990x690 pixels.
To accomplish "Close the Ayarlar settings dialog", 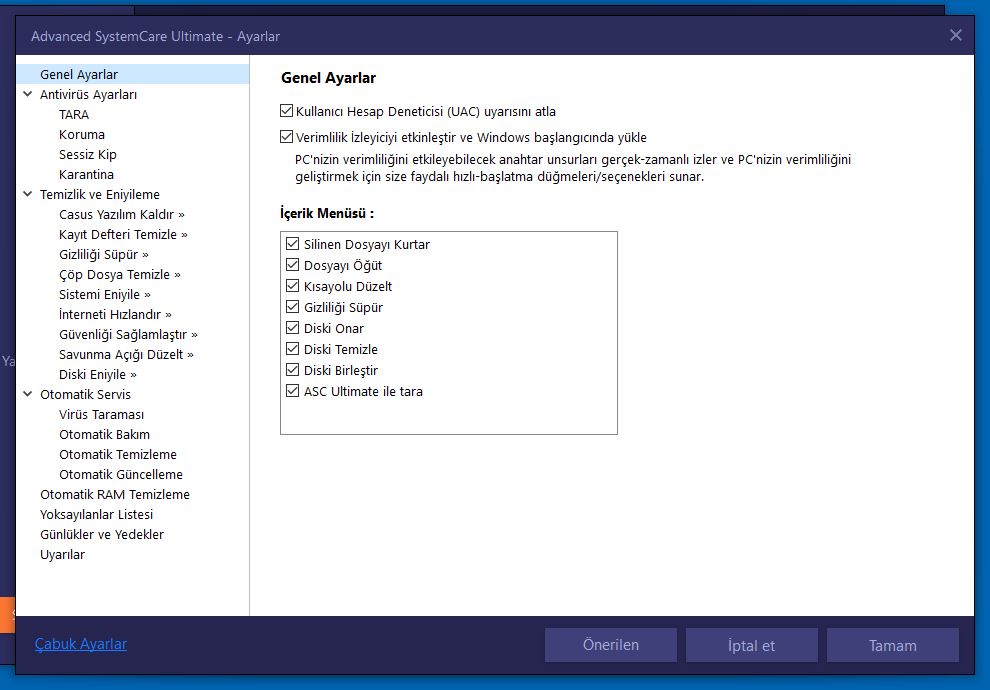I will click(955, 35).
